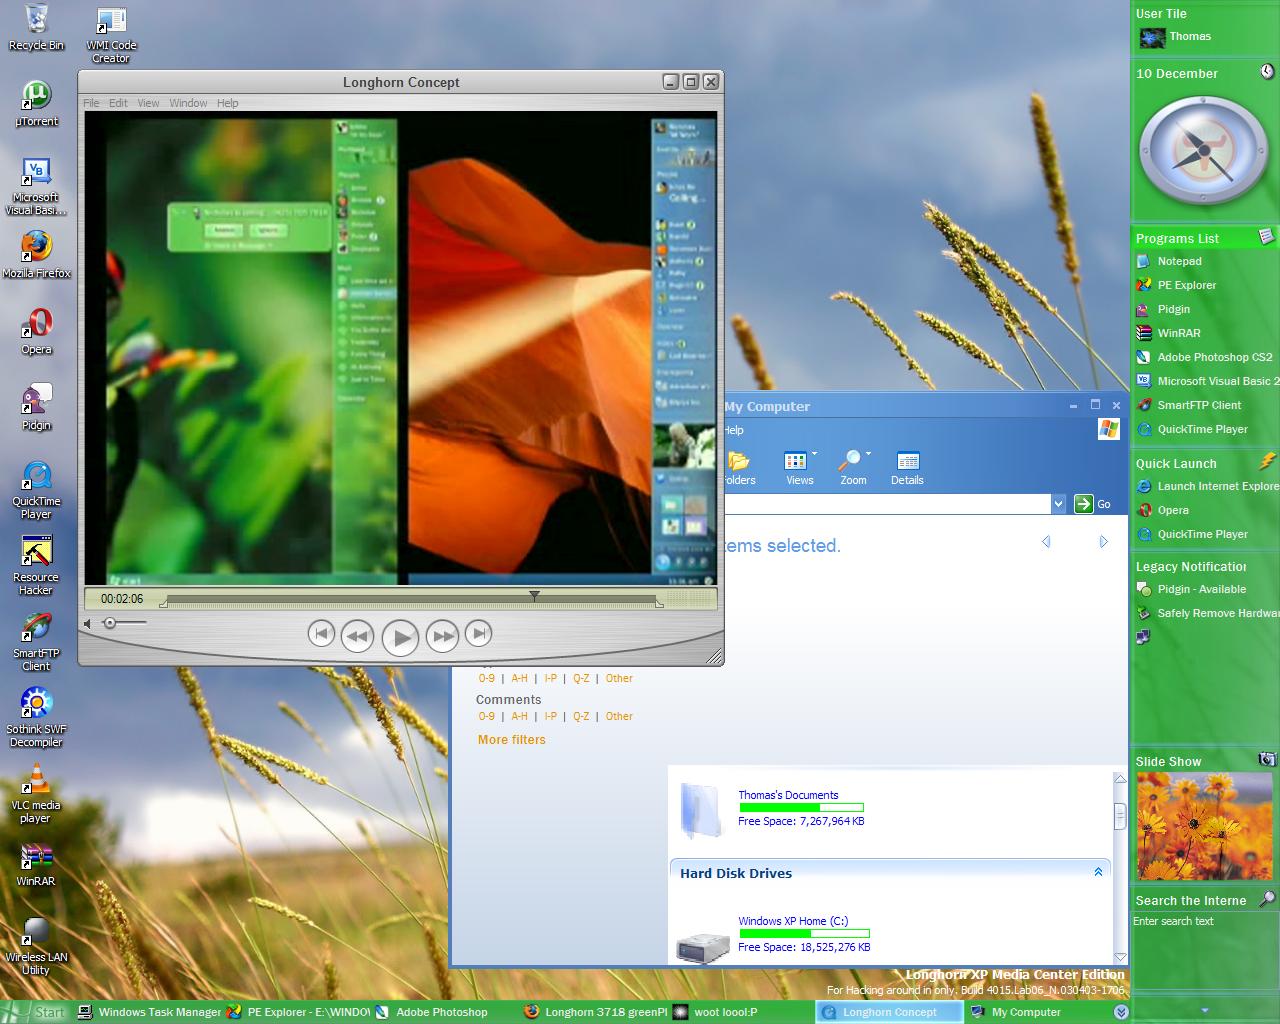This screenshot has width=1280, height=1024.
Task: Open address bar dropdown in My Computer
Action: click(x=1058, y=504)
